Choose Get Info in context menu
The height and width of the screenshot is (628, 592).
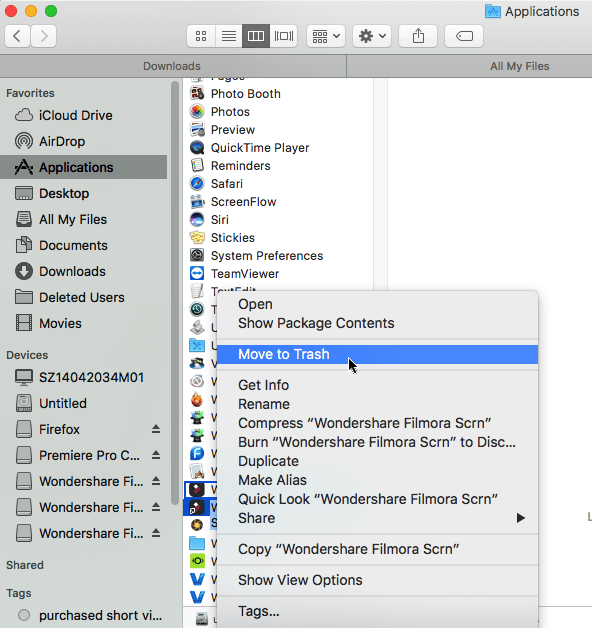(377, 385)
